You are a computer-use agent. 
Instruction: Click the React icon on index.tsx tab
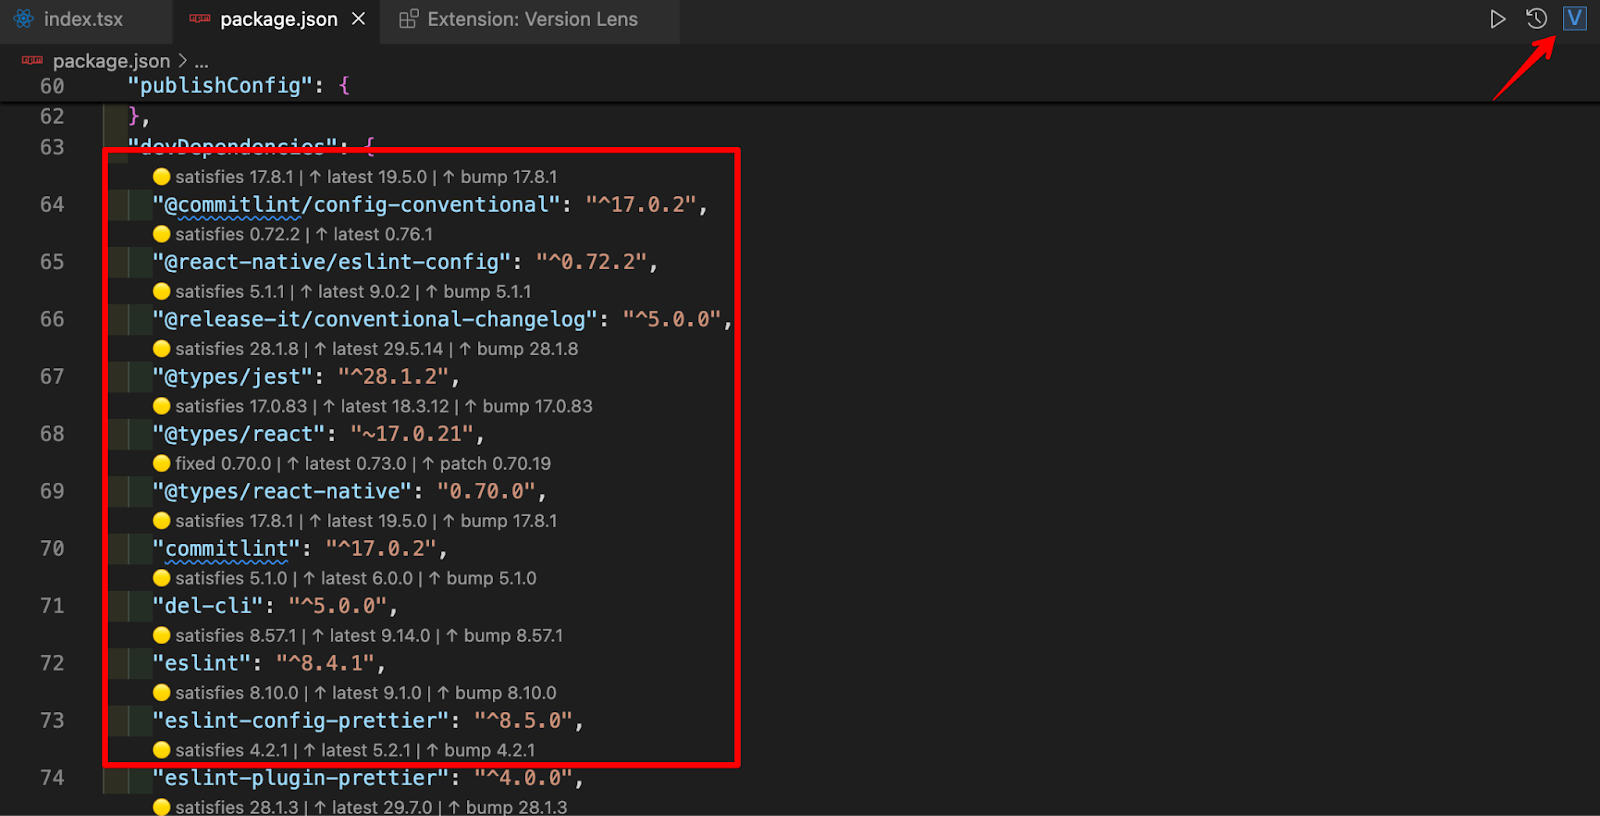tap(24, 19)
